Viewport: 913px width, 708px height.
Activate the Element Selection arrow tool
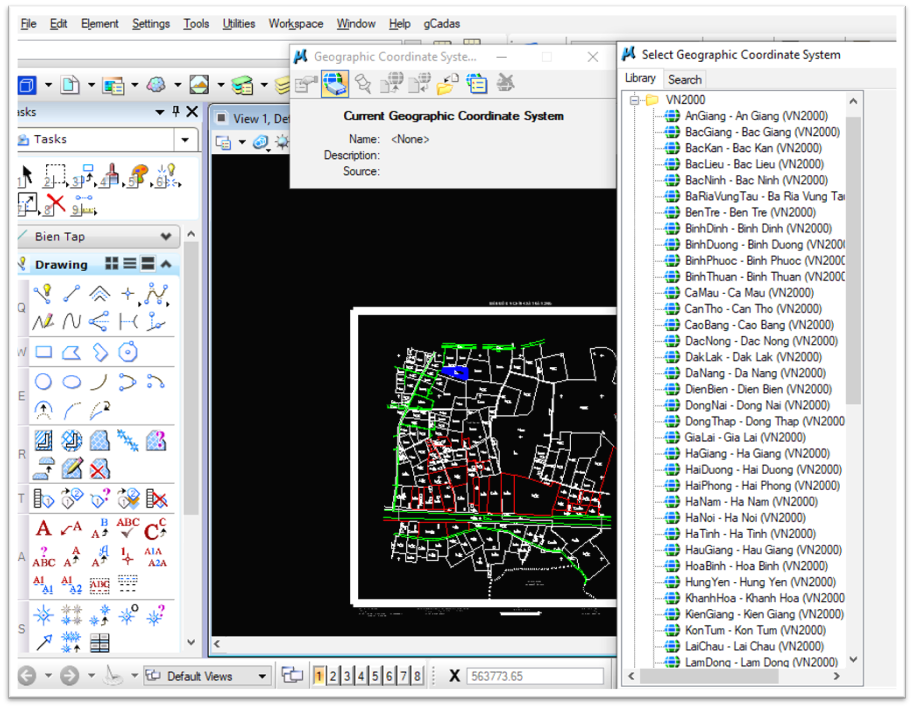27,177
